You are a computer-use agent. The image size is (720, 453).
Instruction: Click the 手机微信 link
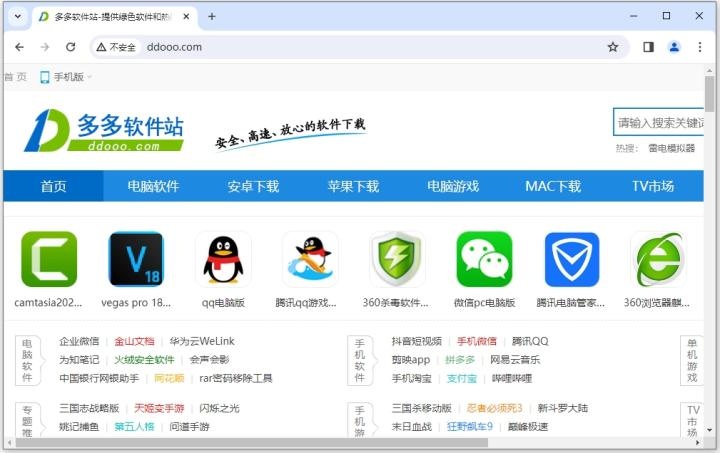(x=477, y=341)
